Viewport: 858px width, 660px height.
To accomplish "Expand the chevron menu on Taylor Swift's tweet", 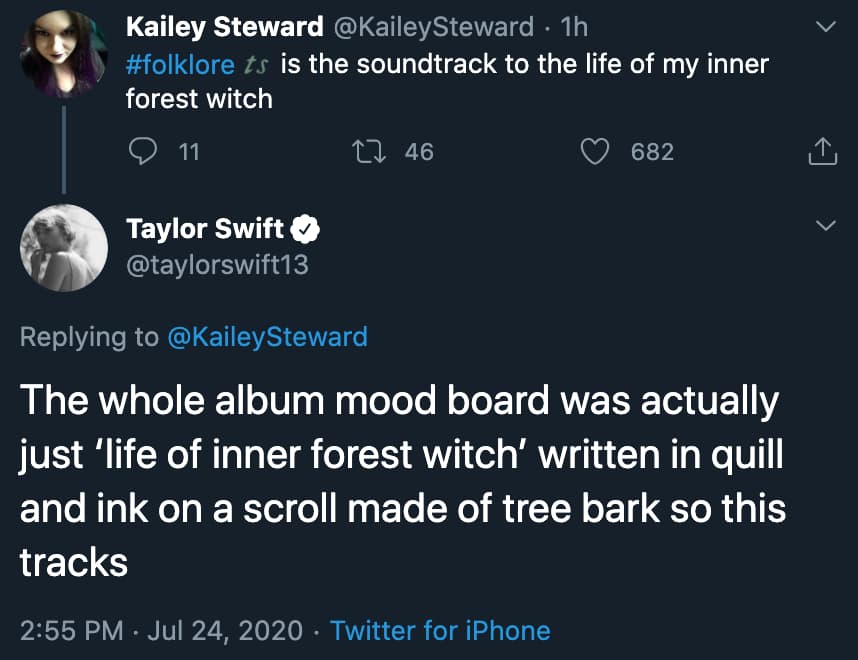I will coord(826,227).
